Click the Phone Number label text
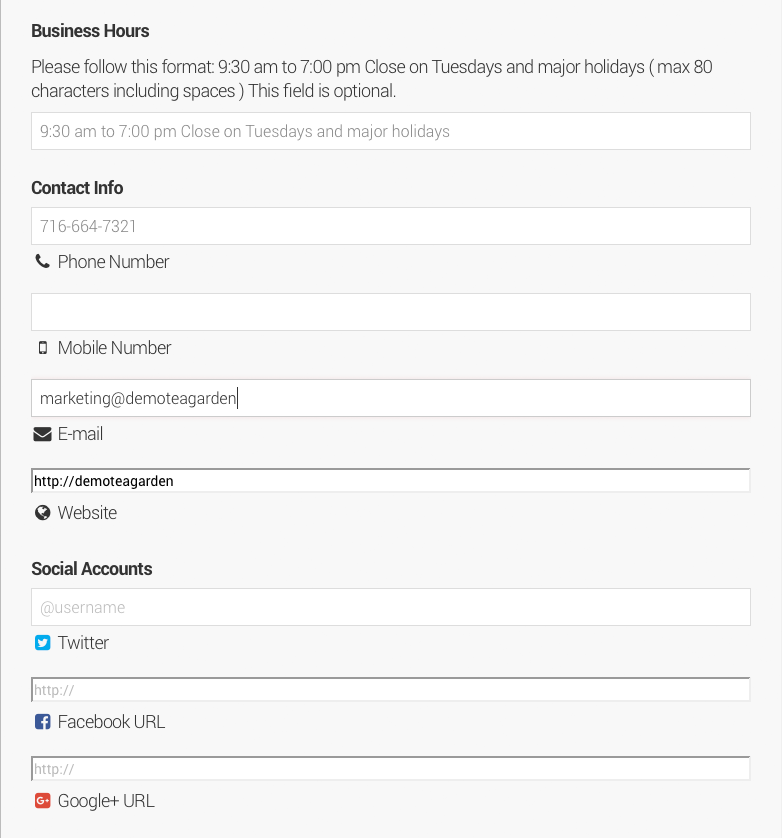782x838 pixels. coord(113,262)
